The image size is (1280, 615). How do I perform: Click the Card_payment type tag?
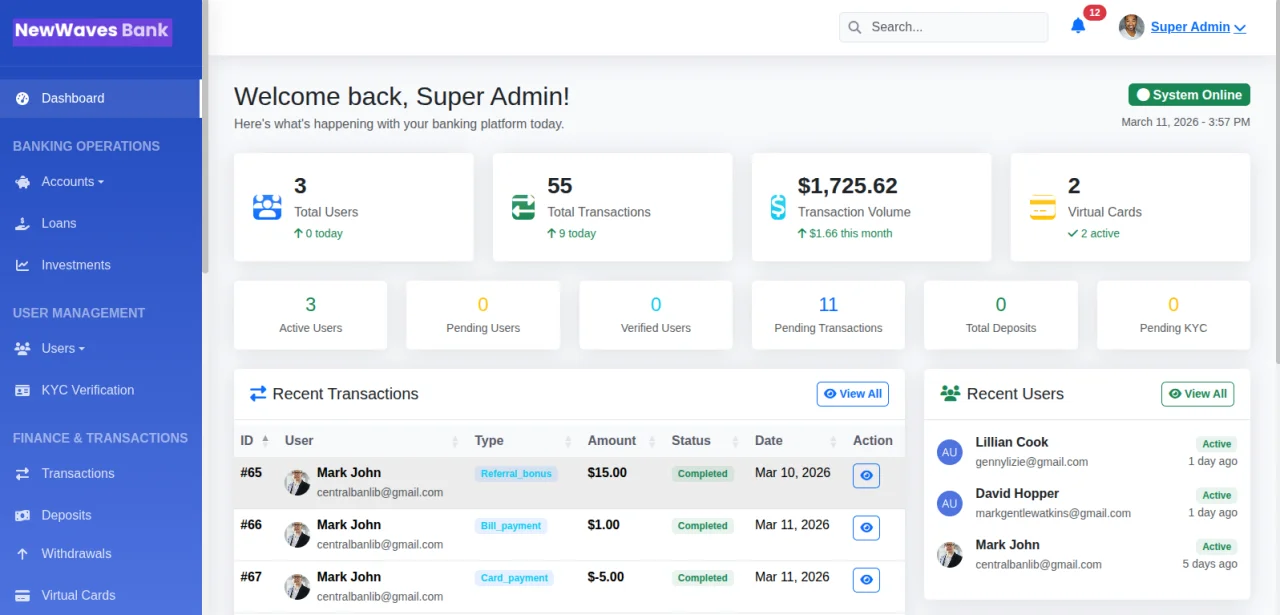514,578
